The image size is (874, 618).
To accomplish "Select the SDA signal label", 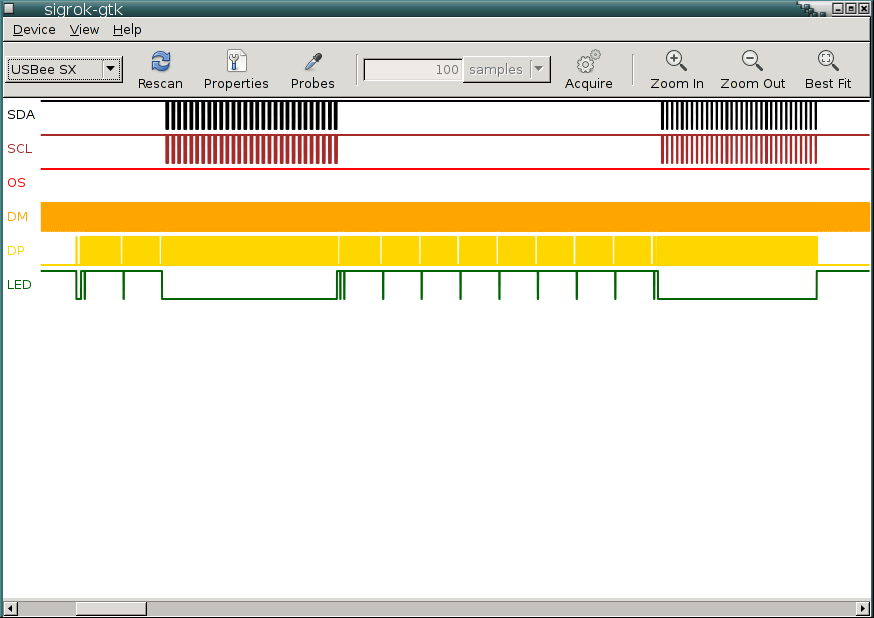I will click(x=21, y=115).
